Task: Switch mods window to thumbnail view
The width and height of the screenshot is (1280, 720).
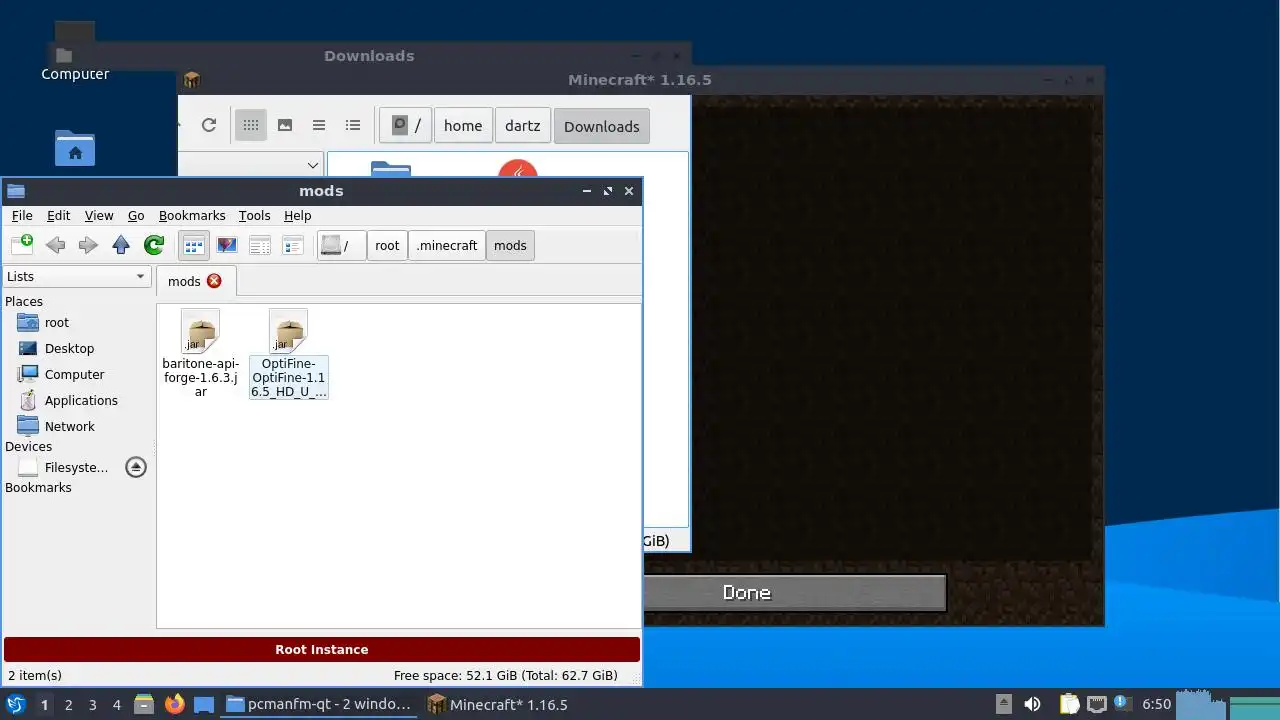Action: tap(227, 245)
